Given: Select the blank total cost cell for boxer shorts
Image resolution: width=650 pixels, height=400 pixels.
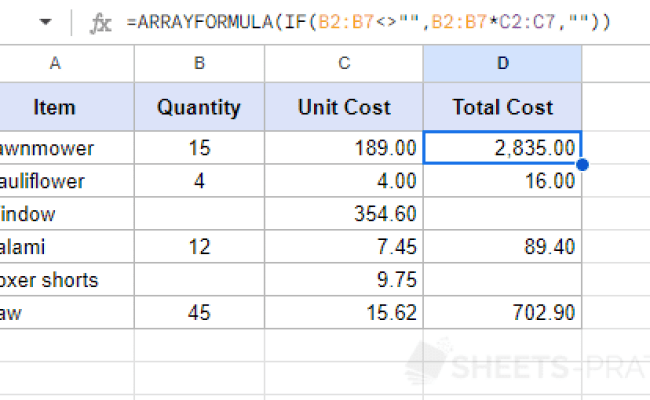Looking at the screenshot, I should pyautogui.click(x=502, y=280).
